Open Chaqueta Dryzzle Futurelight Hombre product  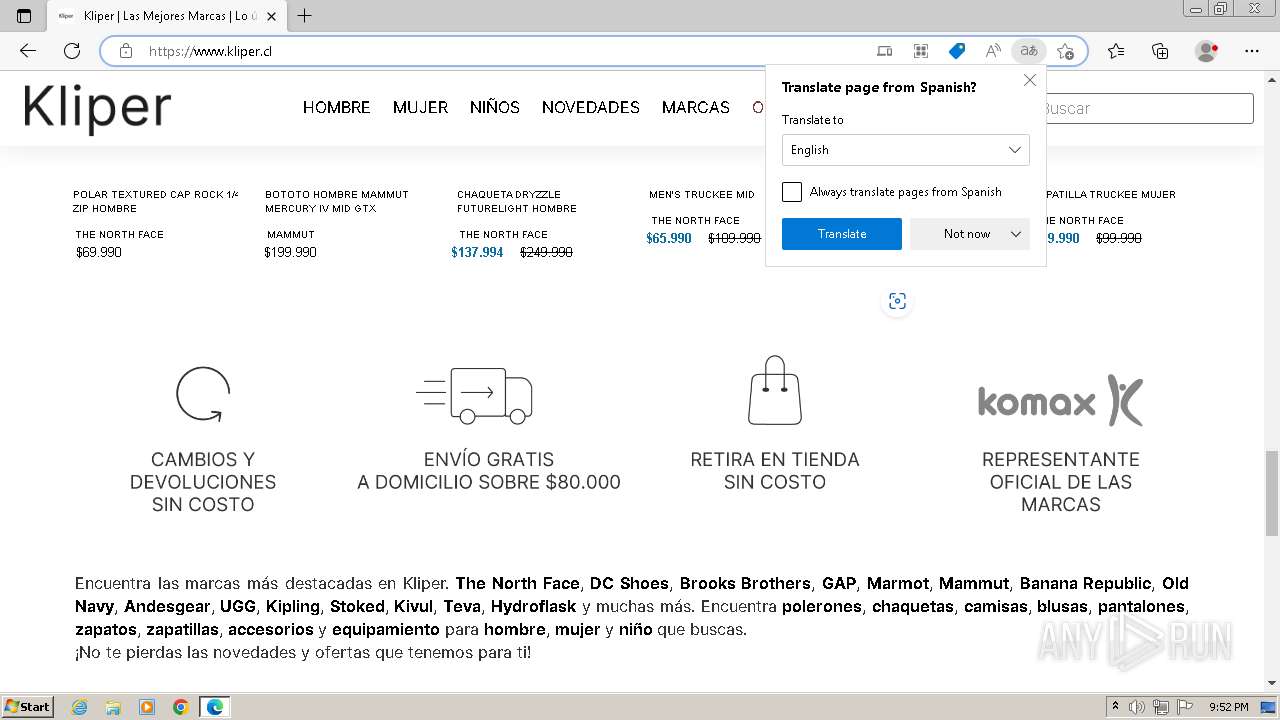(x=517, y=201)
